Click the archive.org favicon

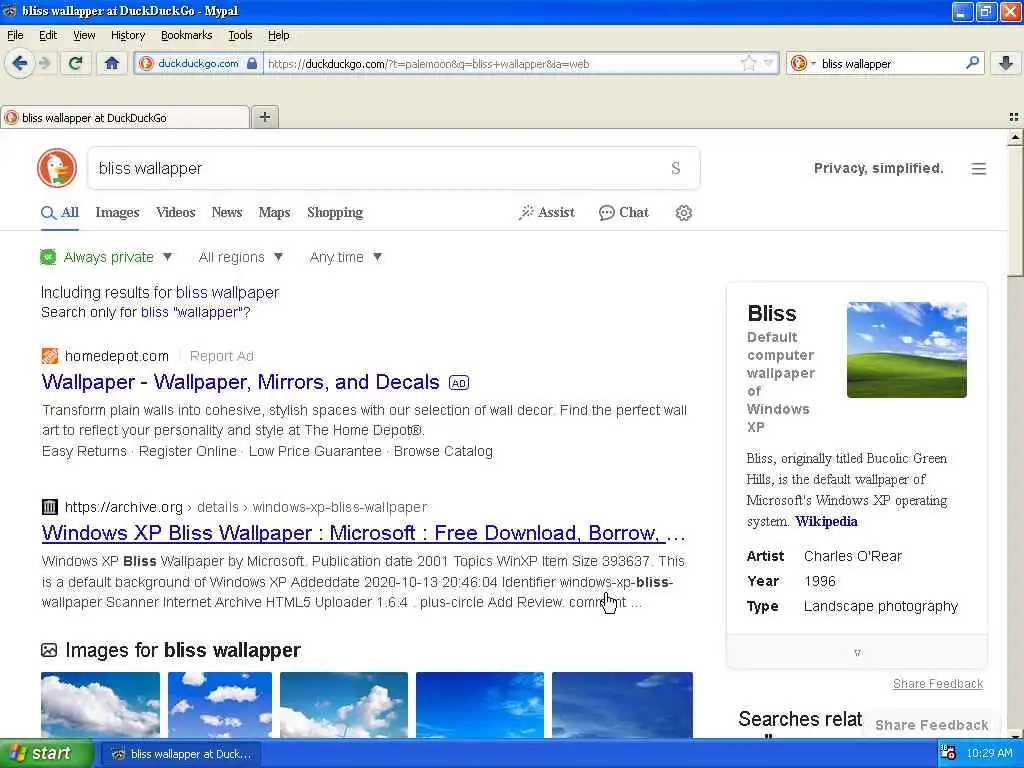tap(50, 507)
